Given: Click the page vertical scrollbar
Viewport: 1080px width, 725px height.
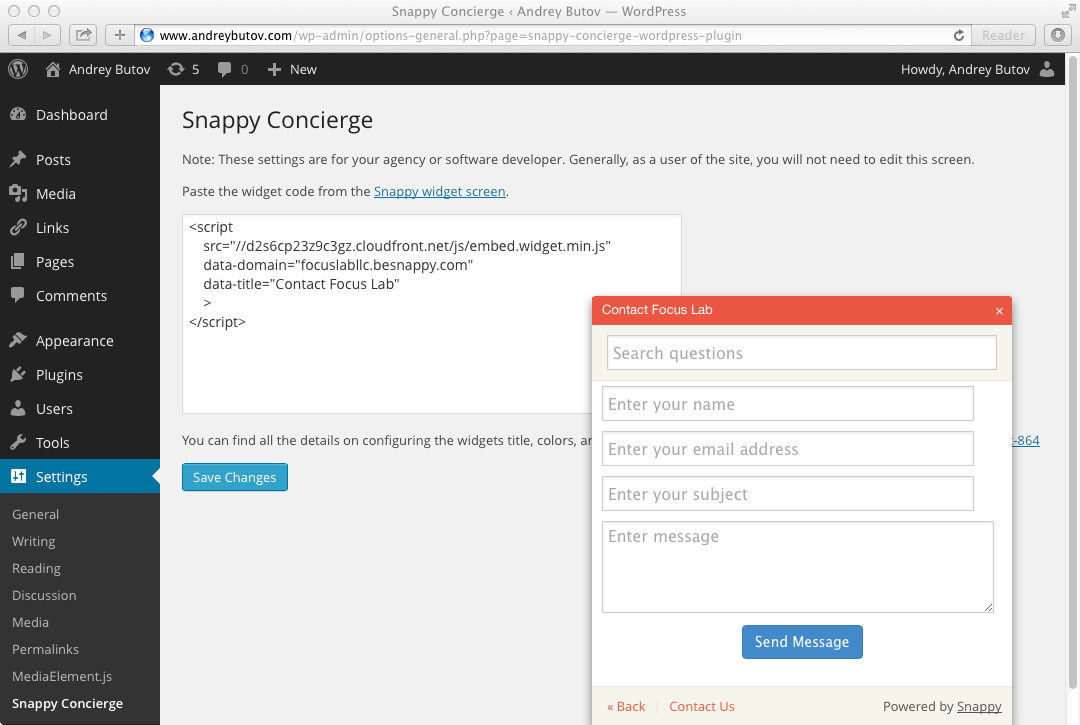Looking at the screenshot, I should pyautogui.click(x=1072, y=372).
